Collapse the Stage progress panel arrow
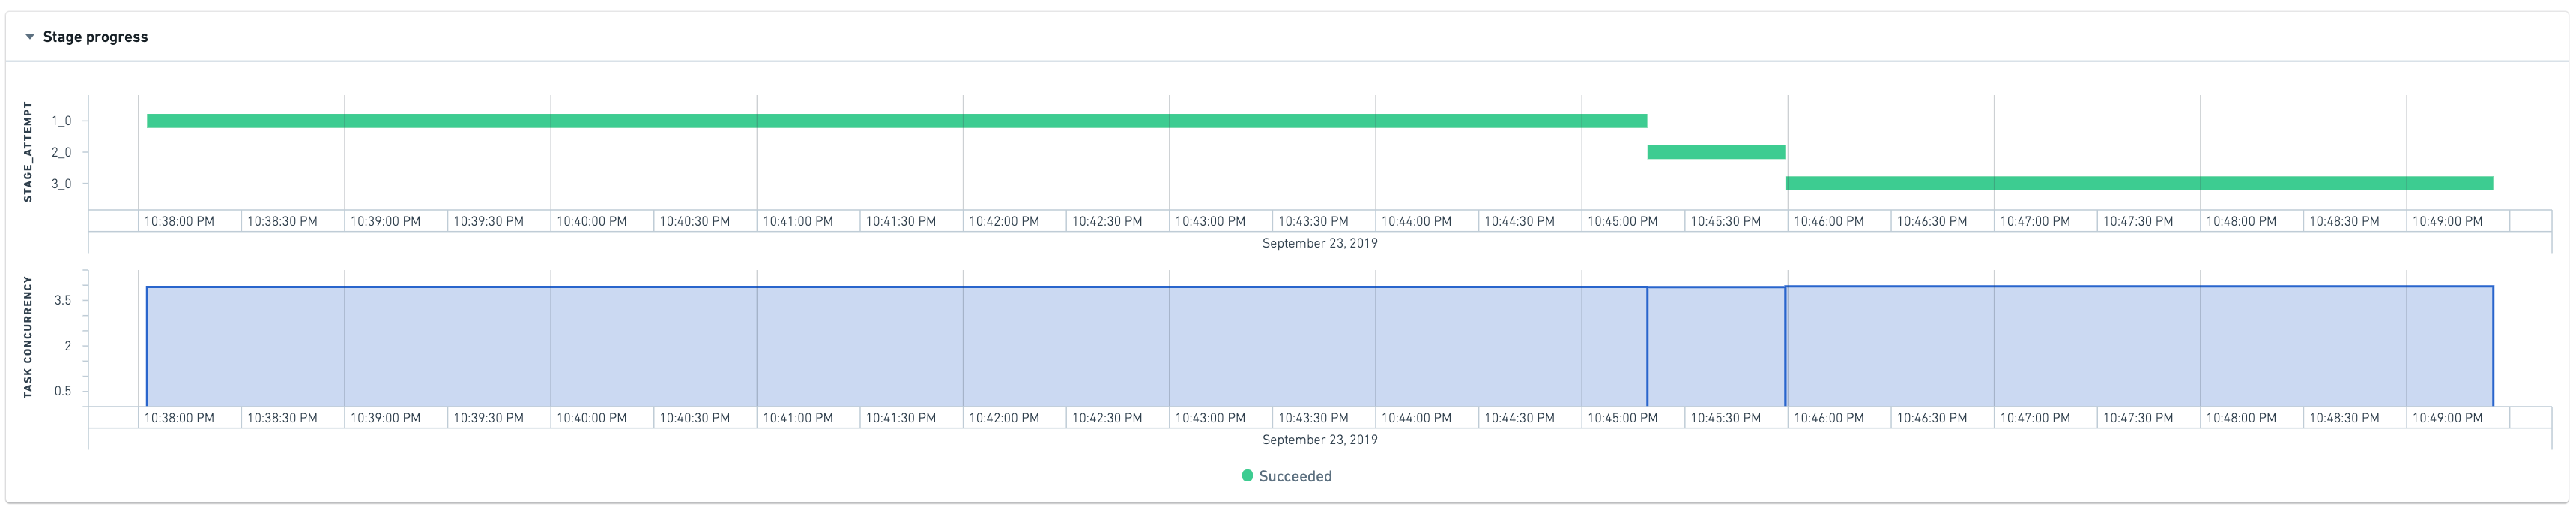Image resolution: width=2576 pixels, height=513 pixels. [x=30, y=37]
